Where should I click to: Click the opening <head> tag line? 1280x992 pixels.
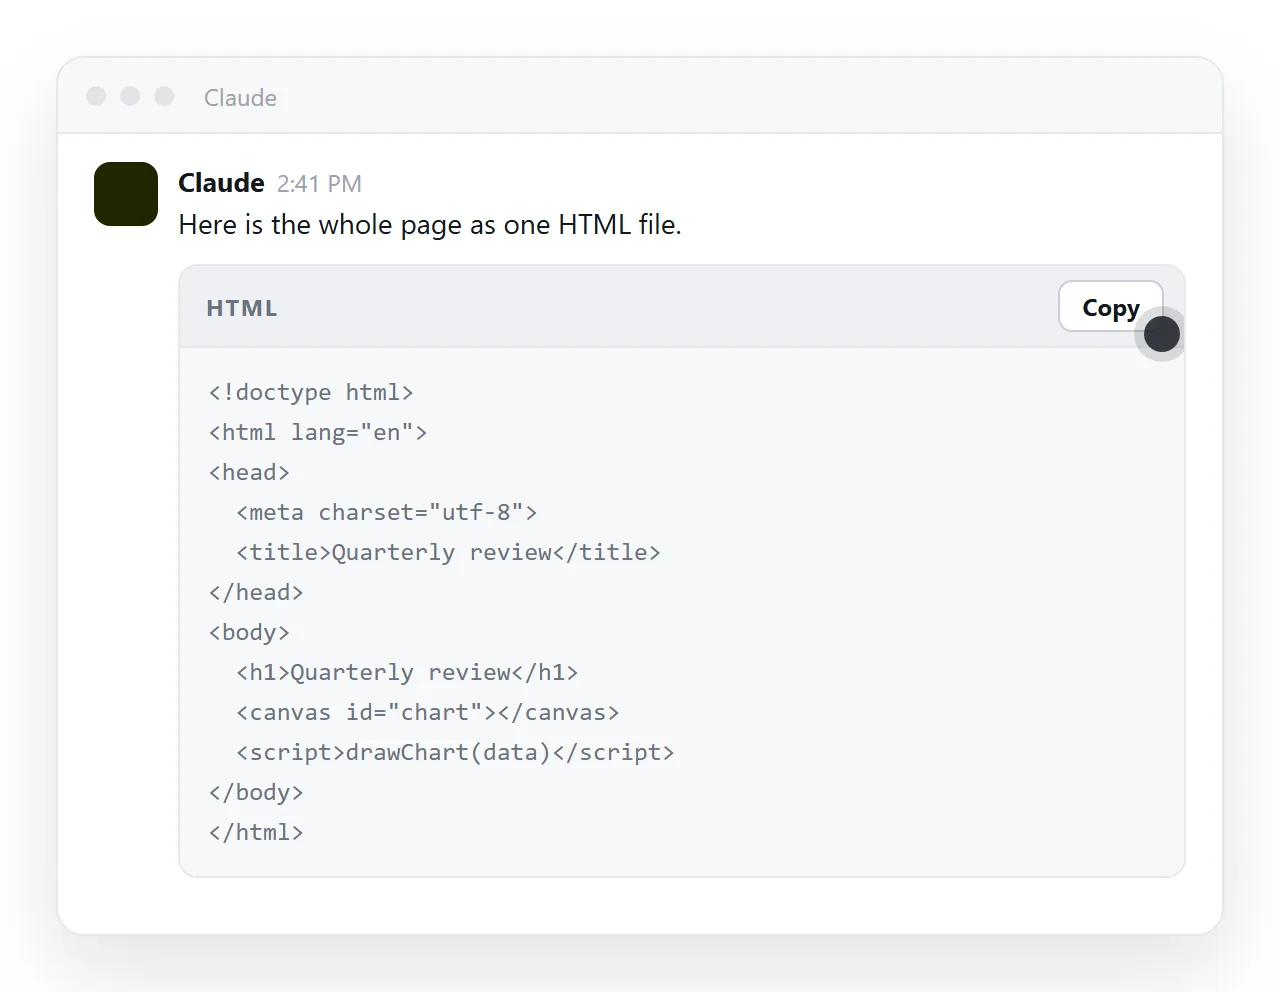coord(249,472)
